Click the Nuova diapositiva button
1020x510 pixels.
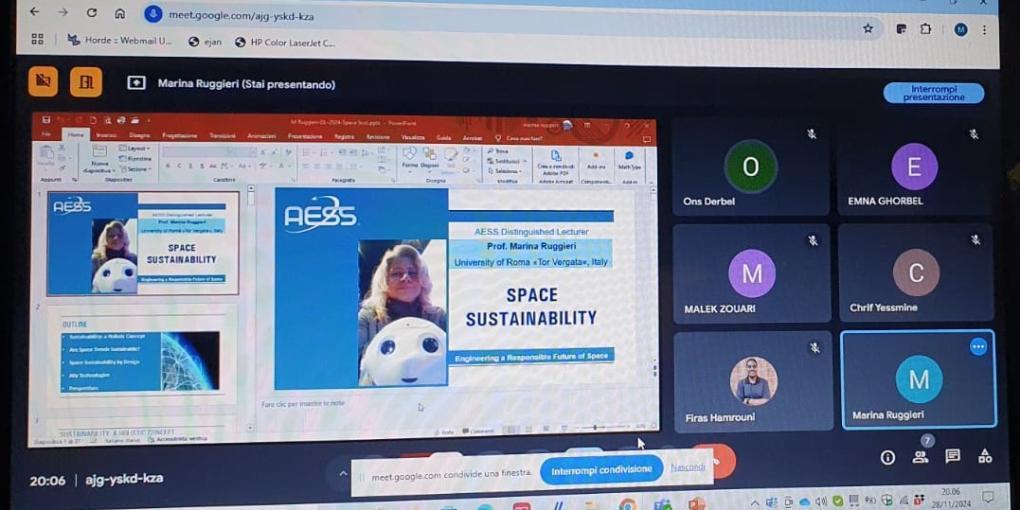100,159
